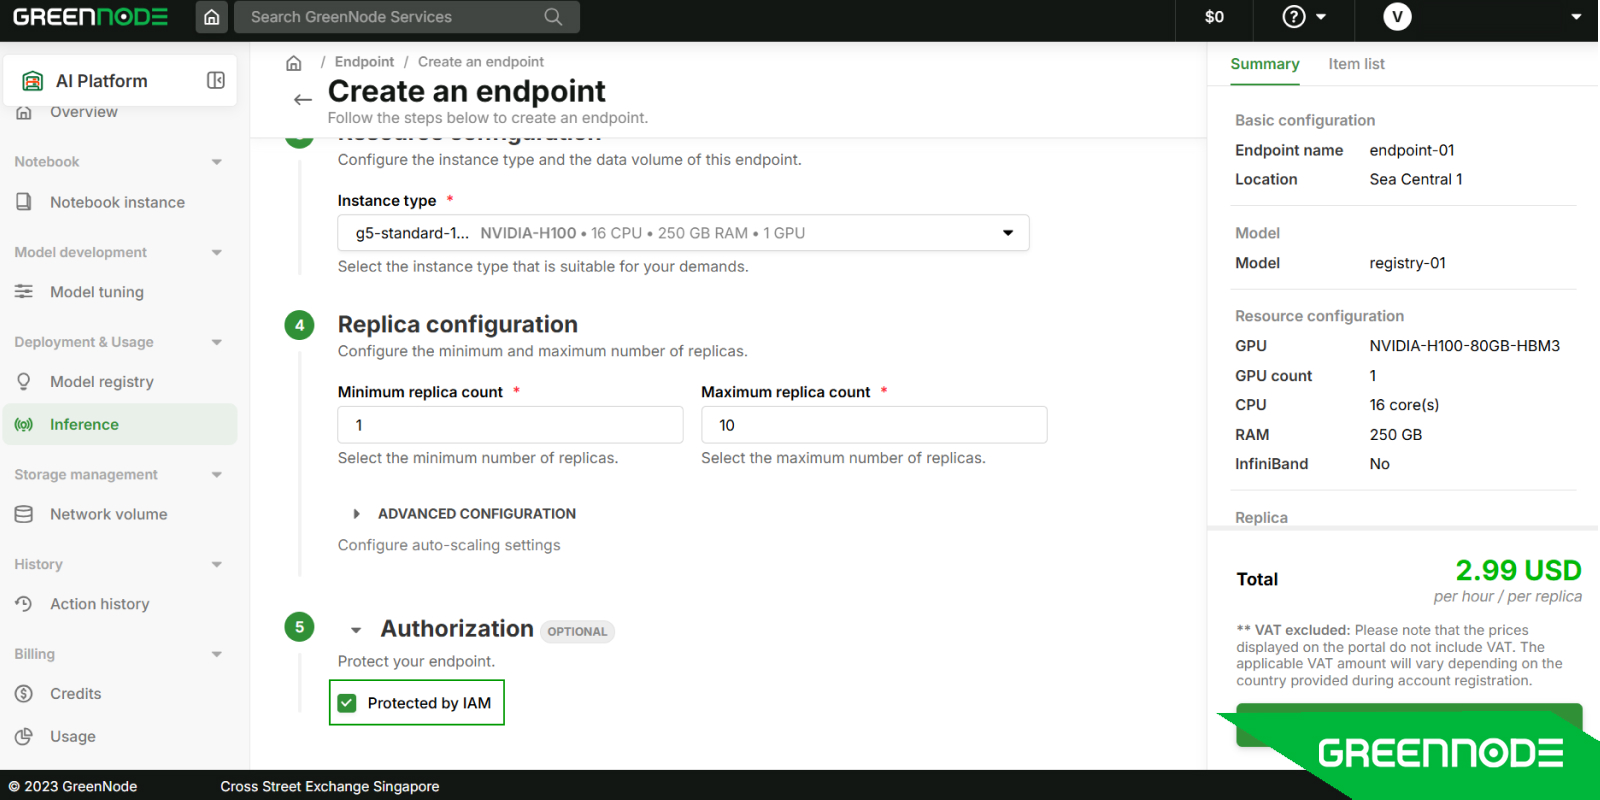1600x800 pixels.
Task: Focus the Minimum replica count field
Action: pyautogui.click(x=510, y=425)
